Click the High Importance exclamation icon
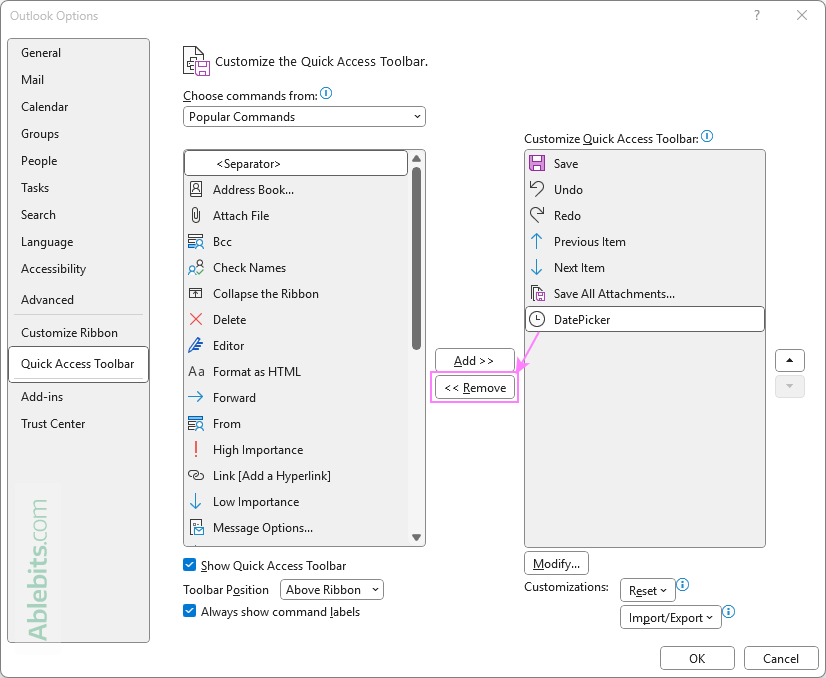Viewport: 826px width, 678px height. pyautogui.click(x=196, y=449)
